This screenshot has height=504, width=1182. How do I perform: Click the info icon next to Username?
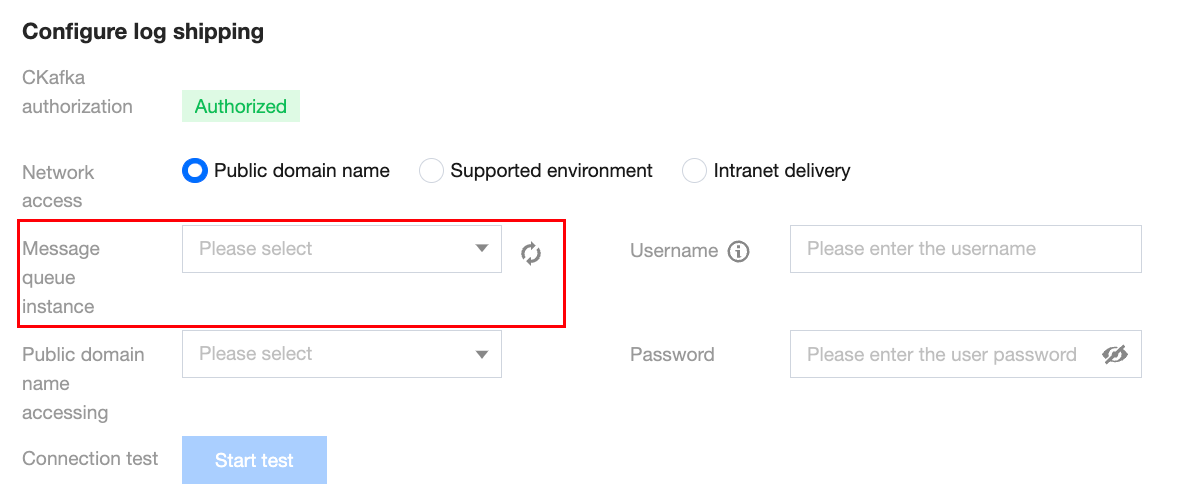point(739,251)
